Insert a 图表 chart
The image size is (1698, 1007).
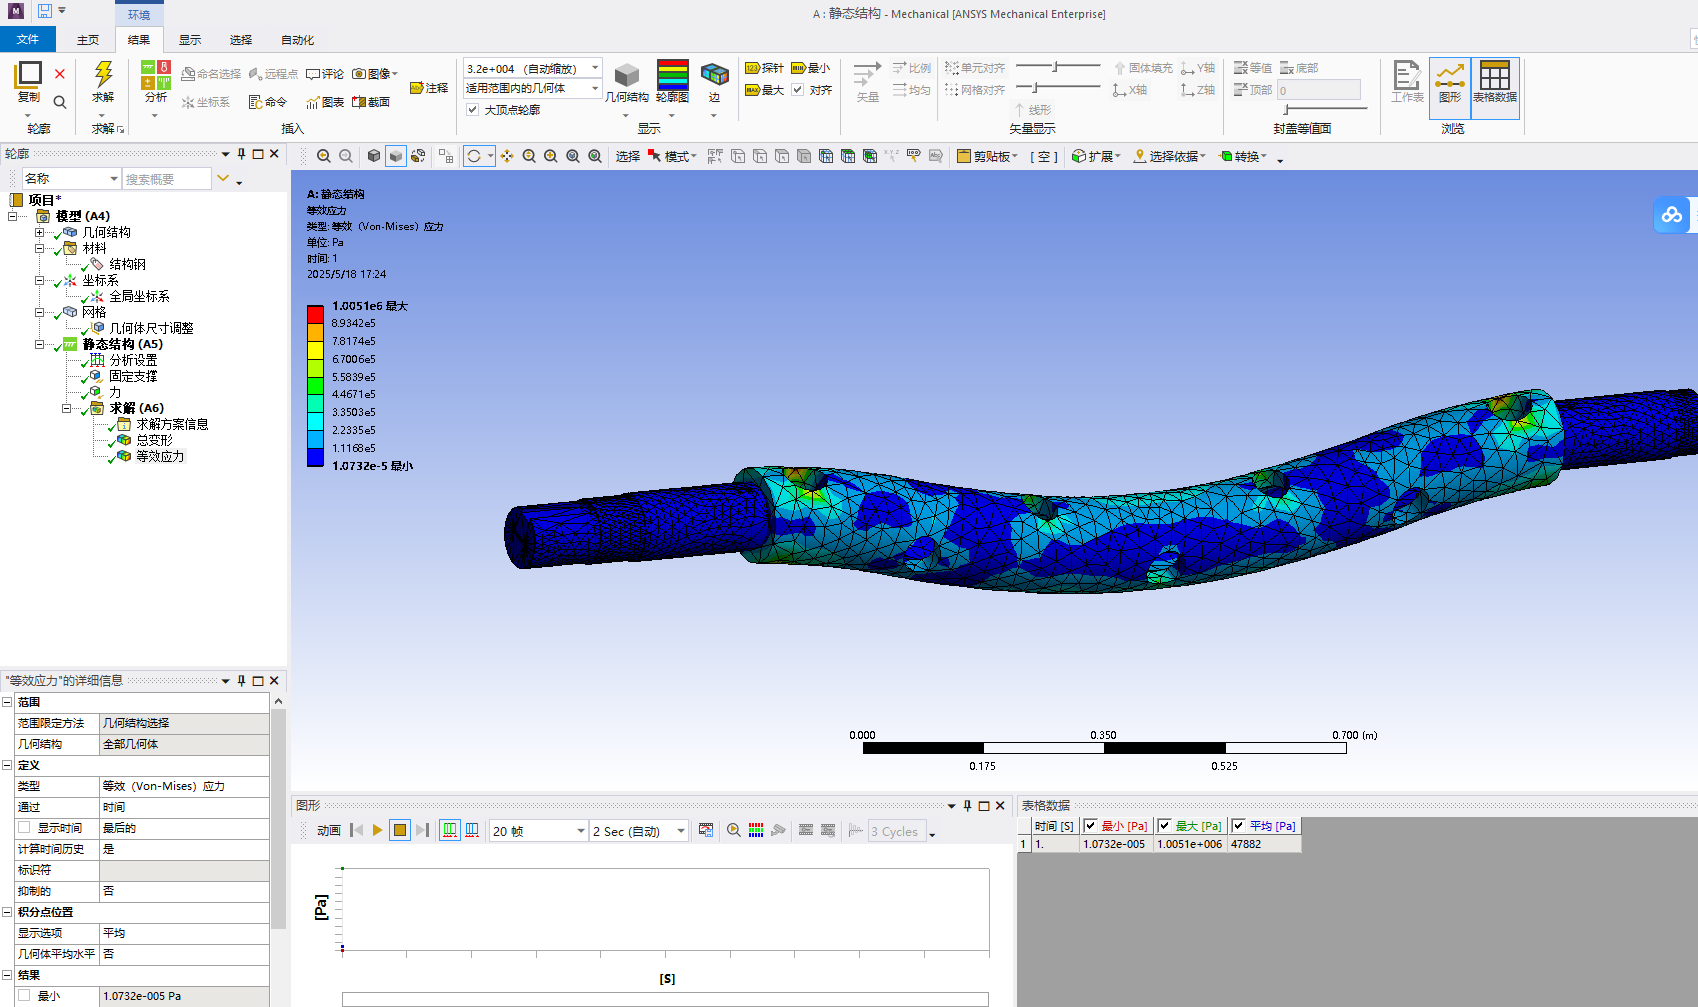coord(325,102)
